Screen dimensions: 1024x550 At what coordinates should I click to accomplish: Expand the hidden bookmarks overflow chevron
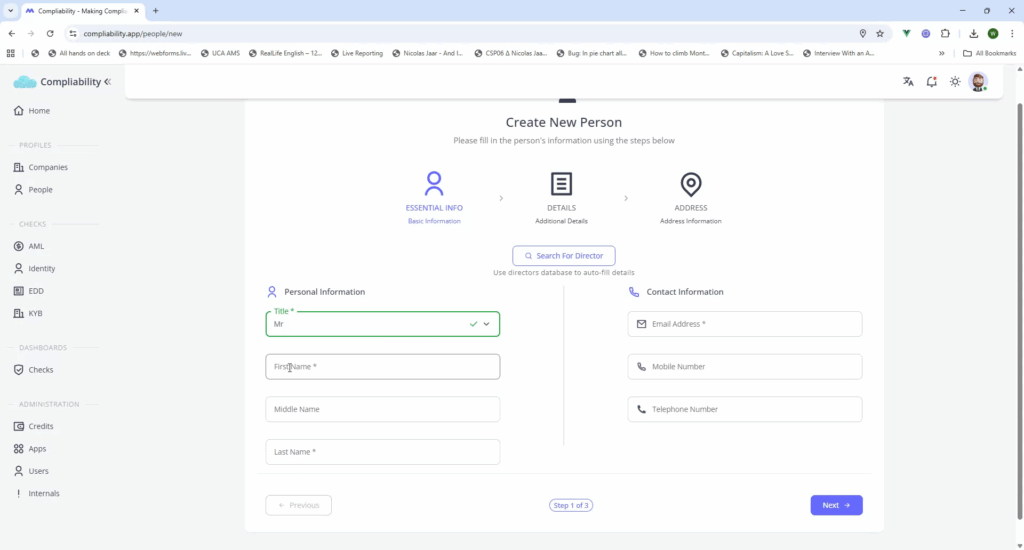[941, 53]
